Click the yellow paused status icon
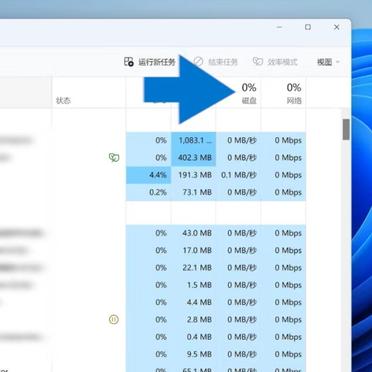The width and height of the screenshot is (372, 372). (114, 320)
